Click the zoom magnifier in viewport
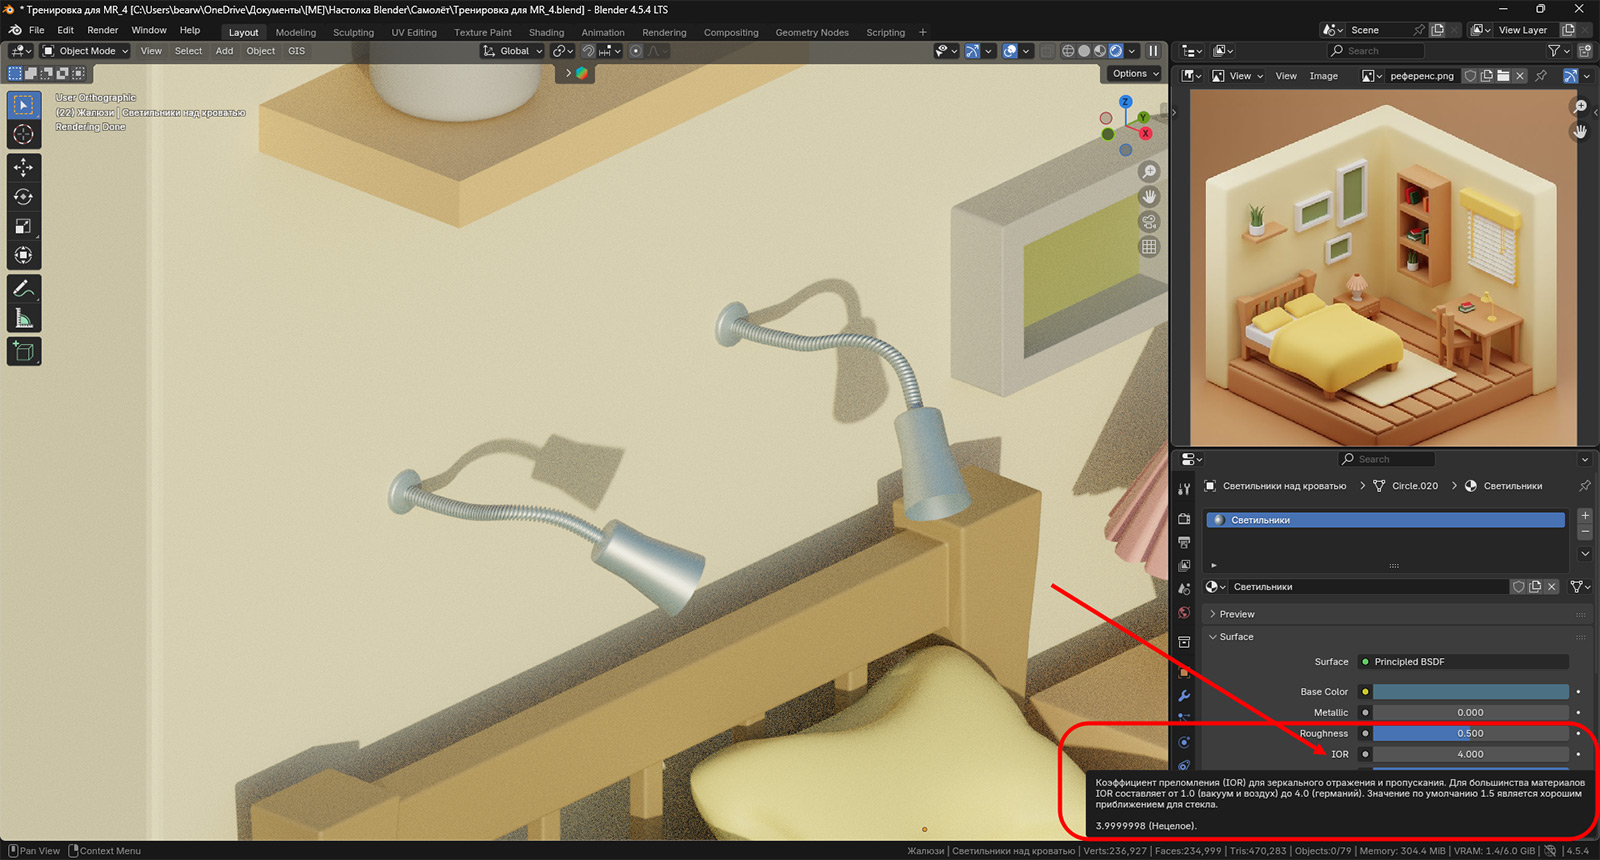The width and height of the screenshot is (1600, 860). click(x=1150, y=172)
